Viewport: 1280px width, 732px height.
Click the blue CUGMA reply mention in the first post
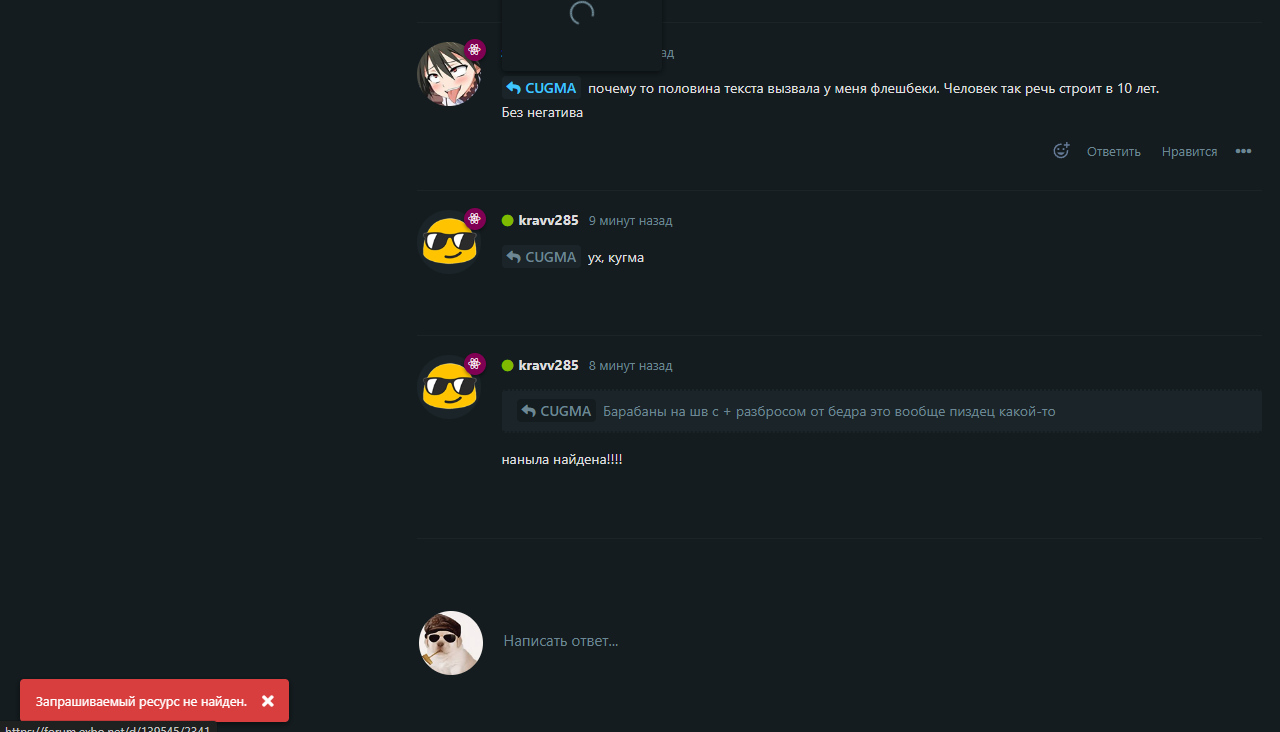coord(541,88)
